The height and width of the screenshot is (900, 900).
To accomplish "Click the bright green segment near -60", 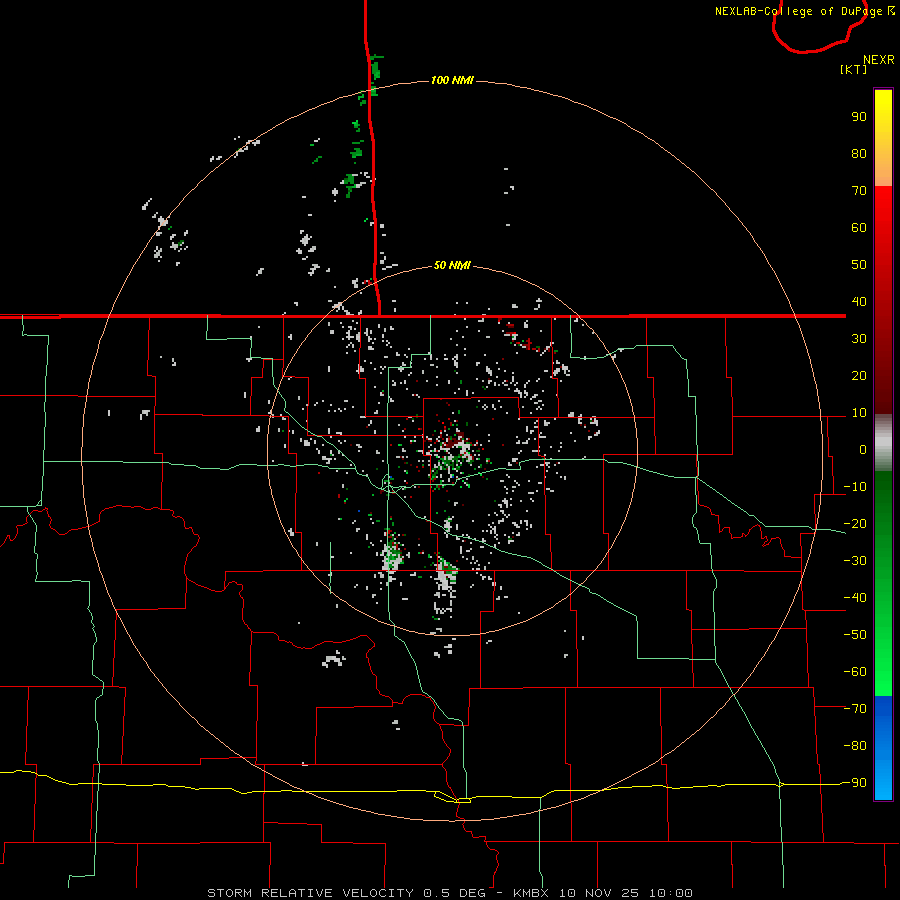I will 883,672.
